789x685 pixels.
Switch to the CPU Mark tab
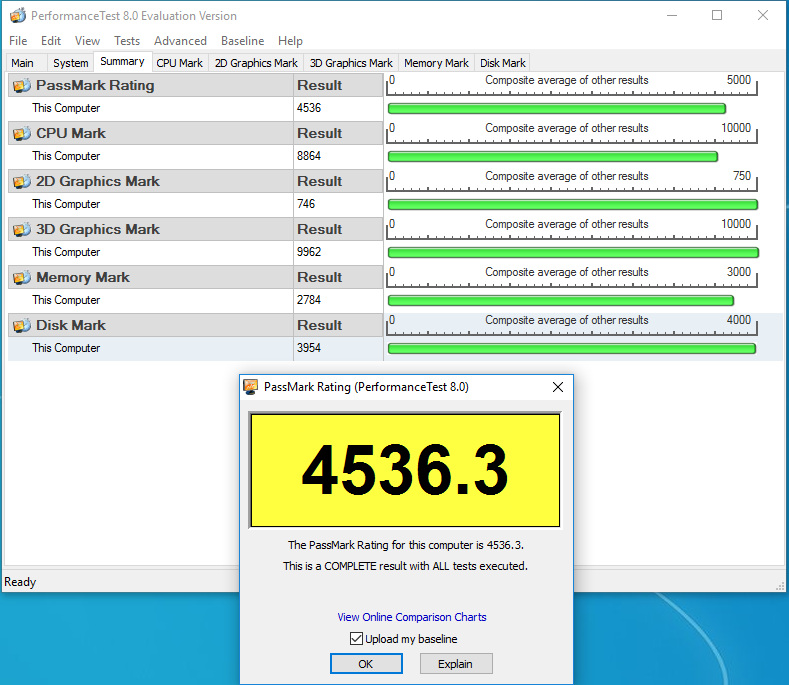pos(180,63)
